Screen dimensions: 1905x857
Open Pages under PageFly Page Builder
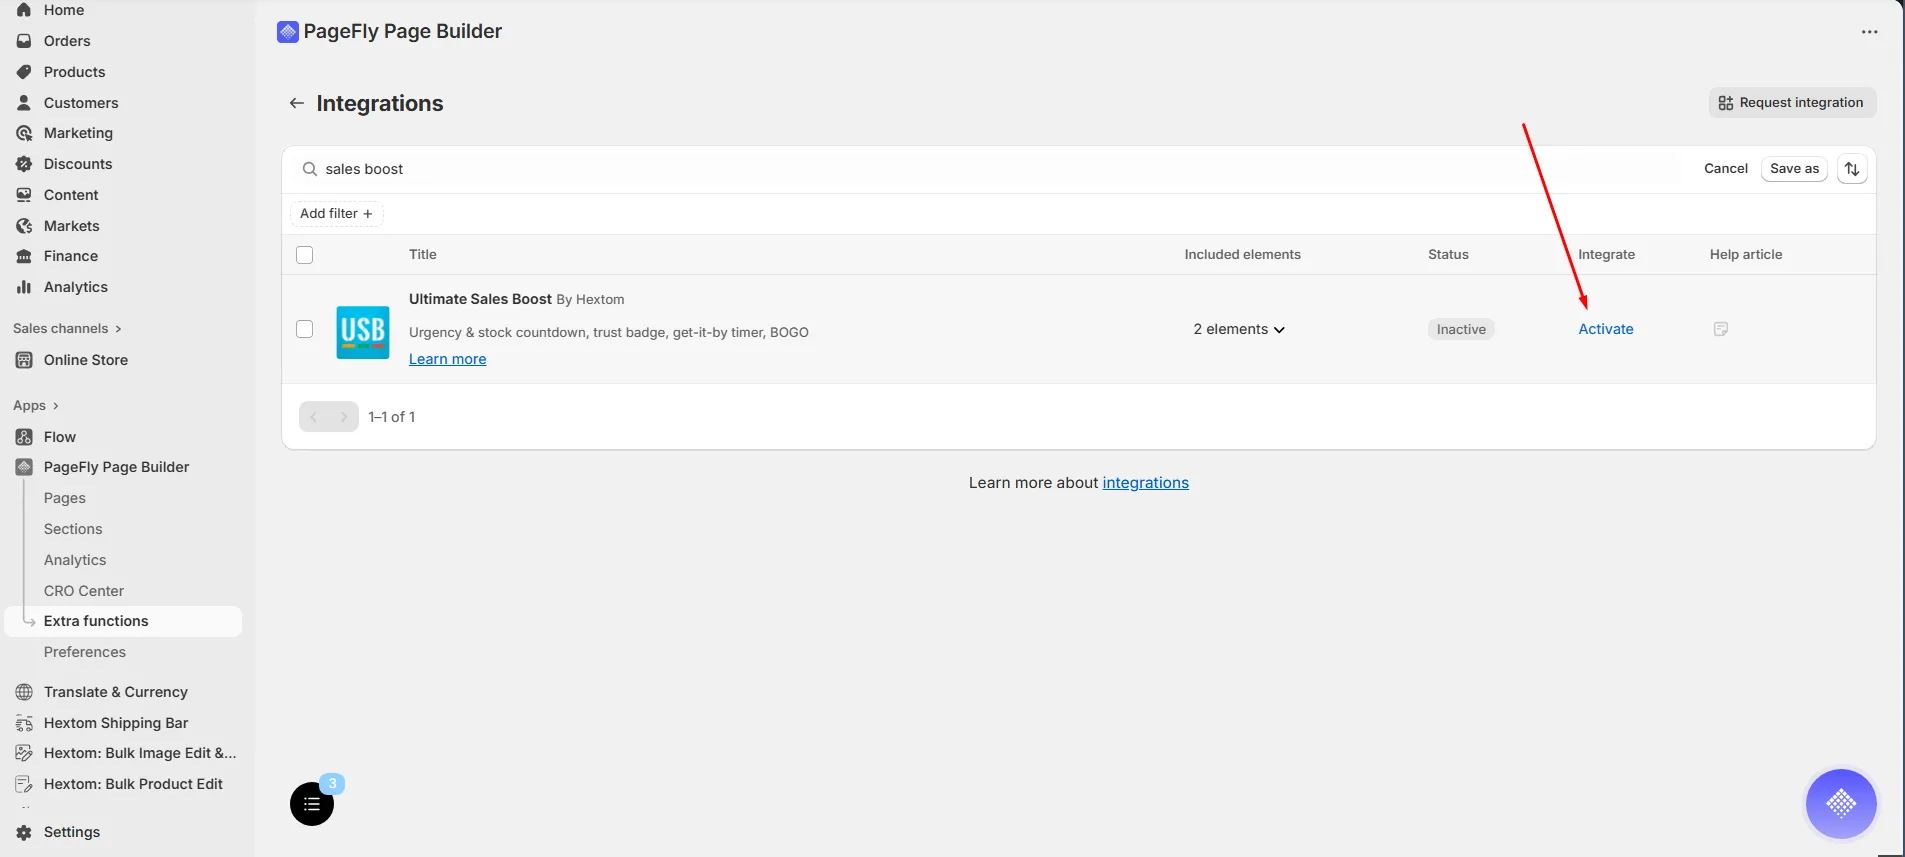pos(65,498)
